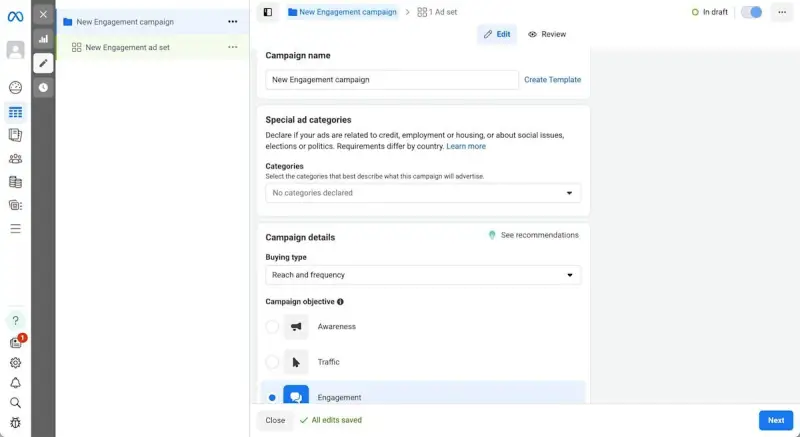Click 1 Ad set breadcrumb
Viewport: 800px width, 437px height.
[x=437, y=12]
